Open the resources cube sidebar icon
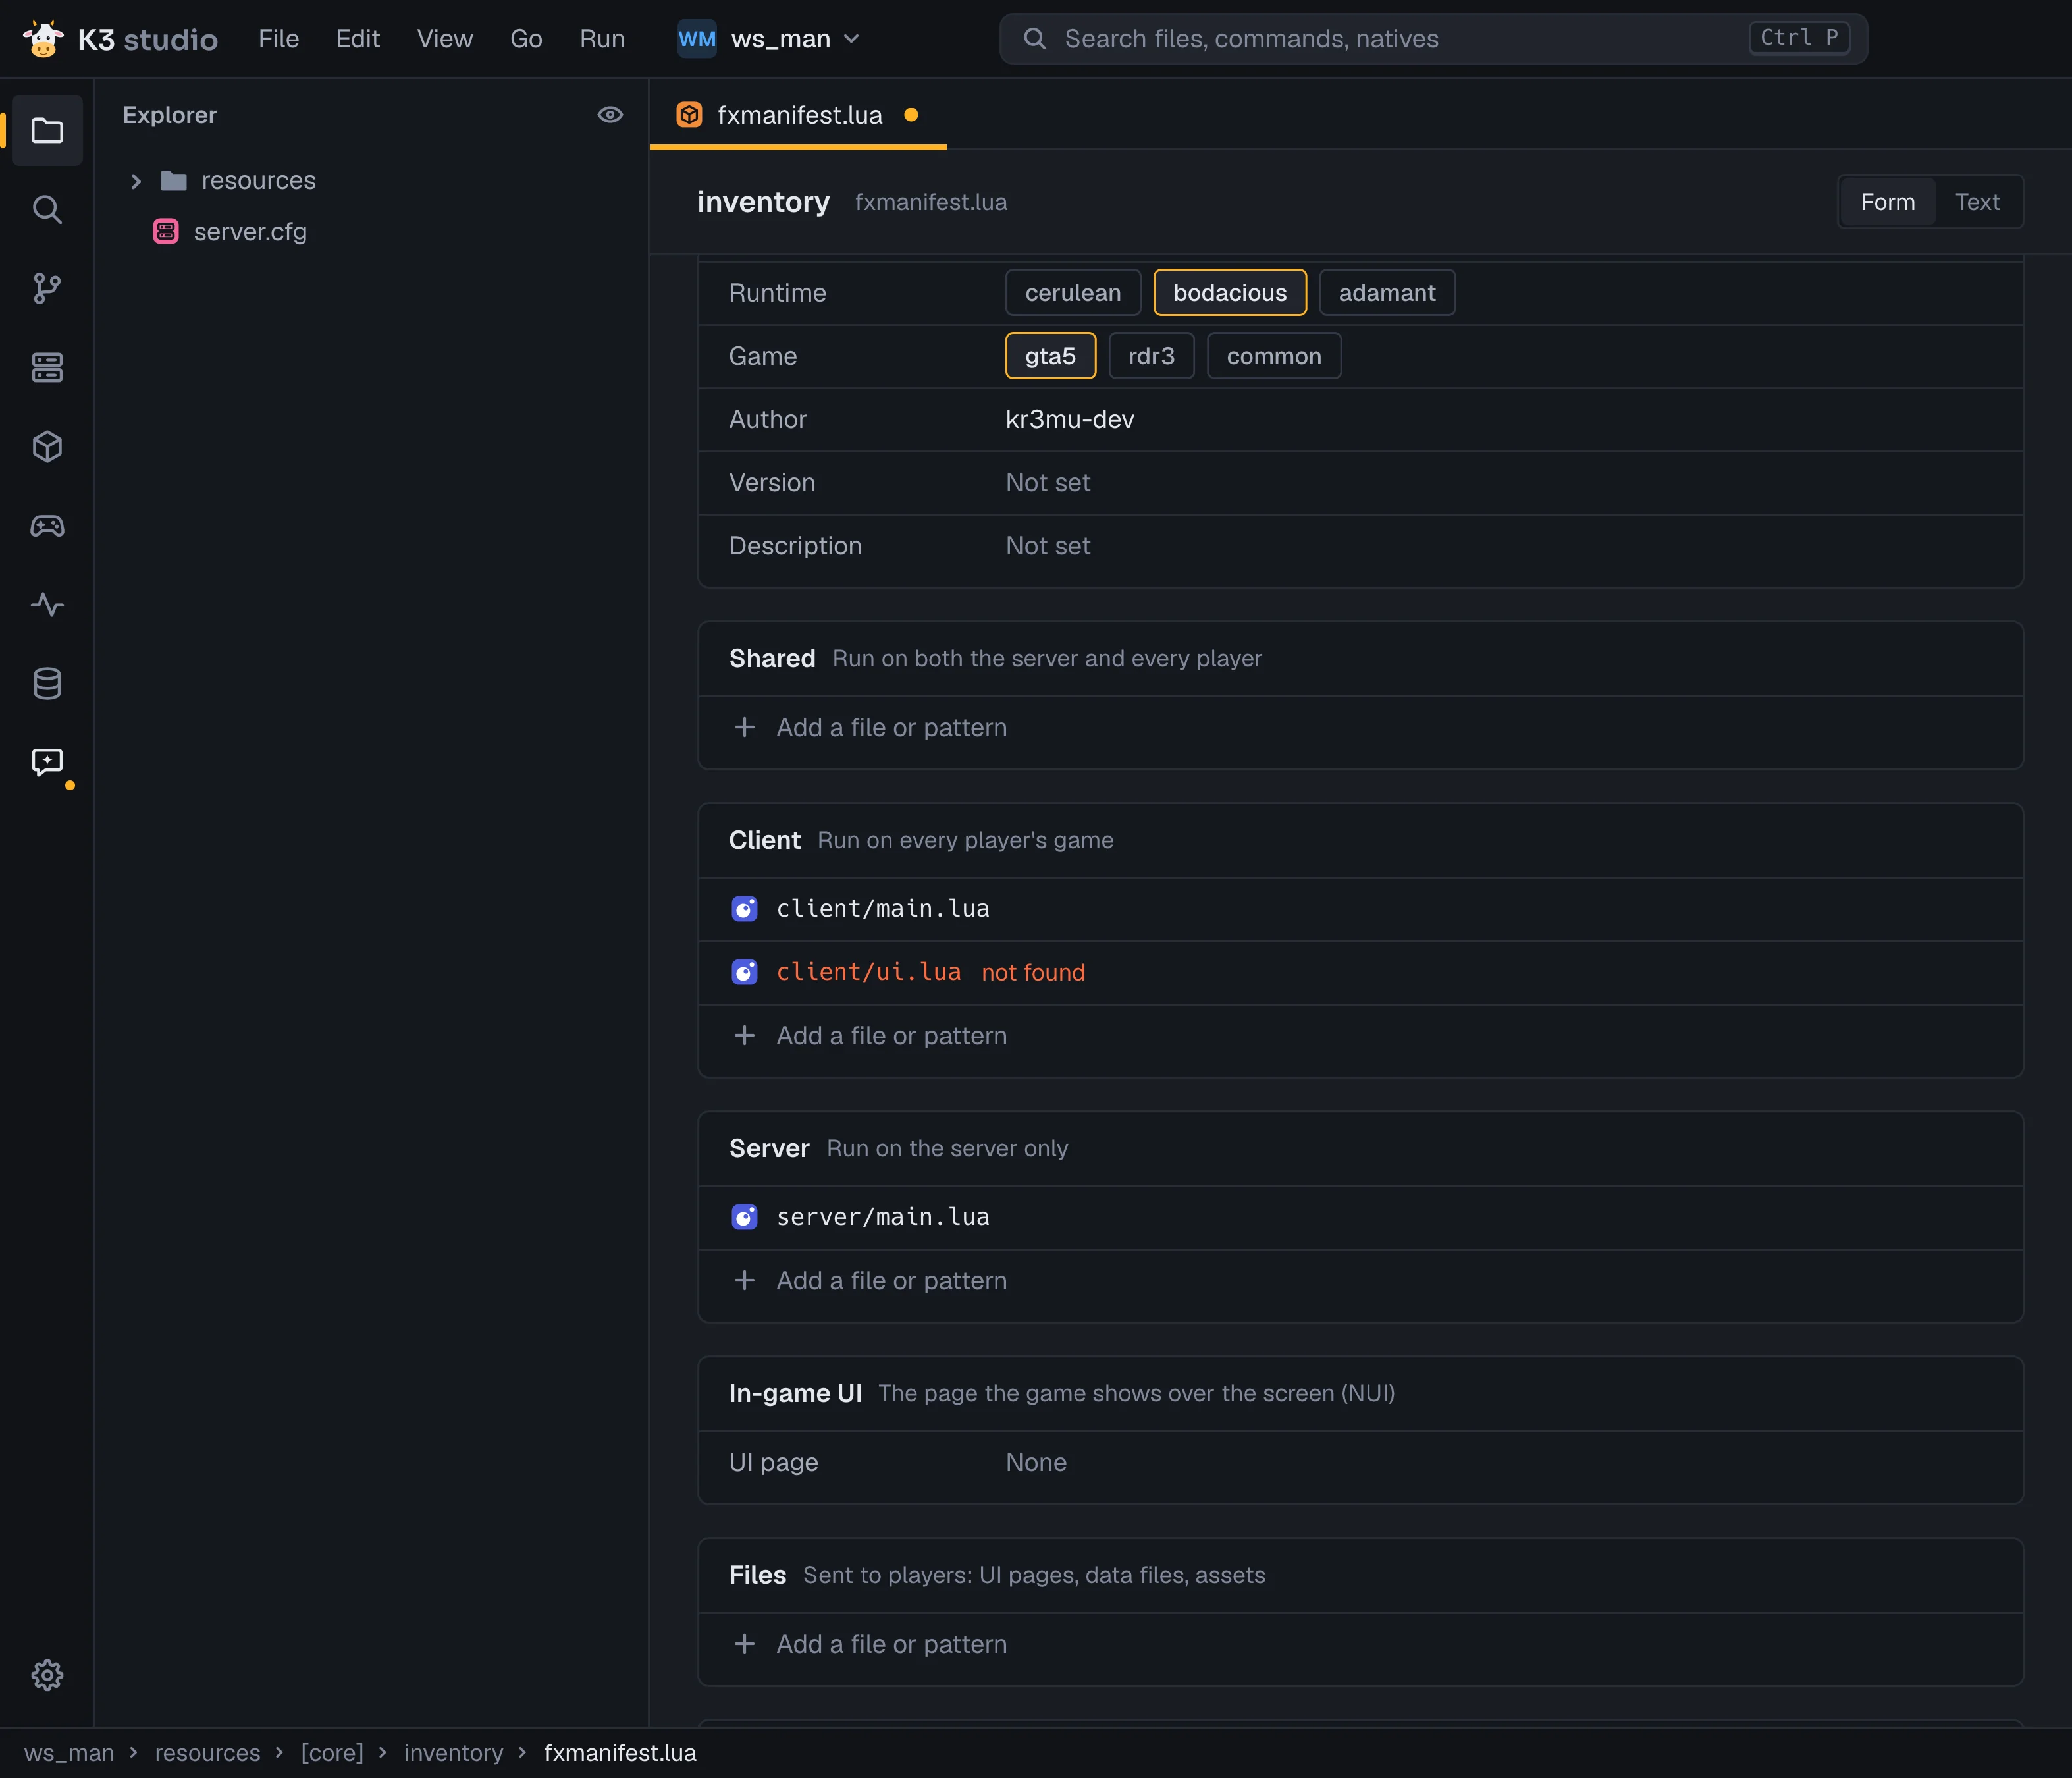Image resolution: width=2072 pixels, height=1778 pixels. (47, 446)
